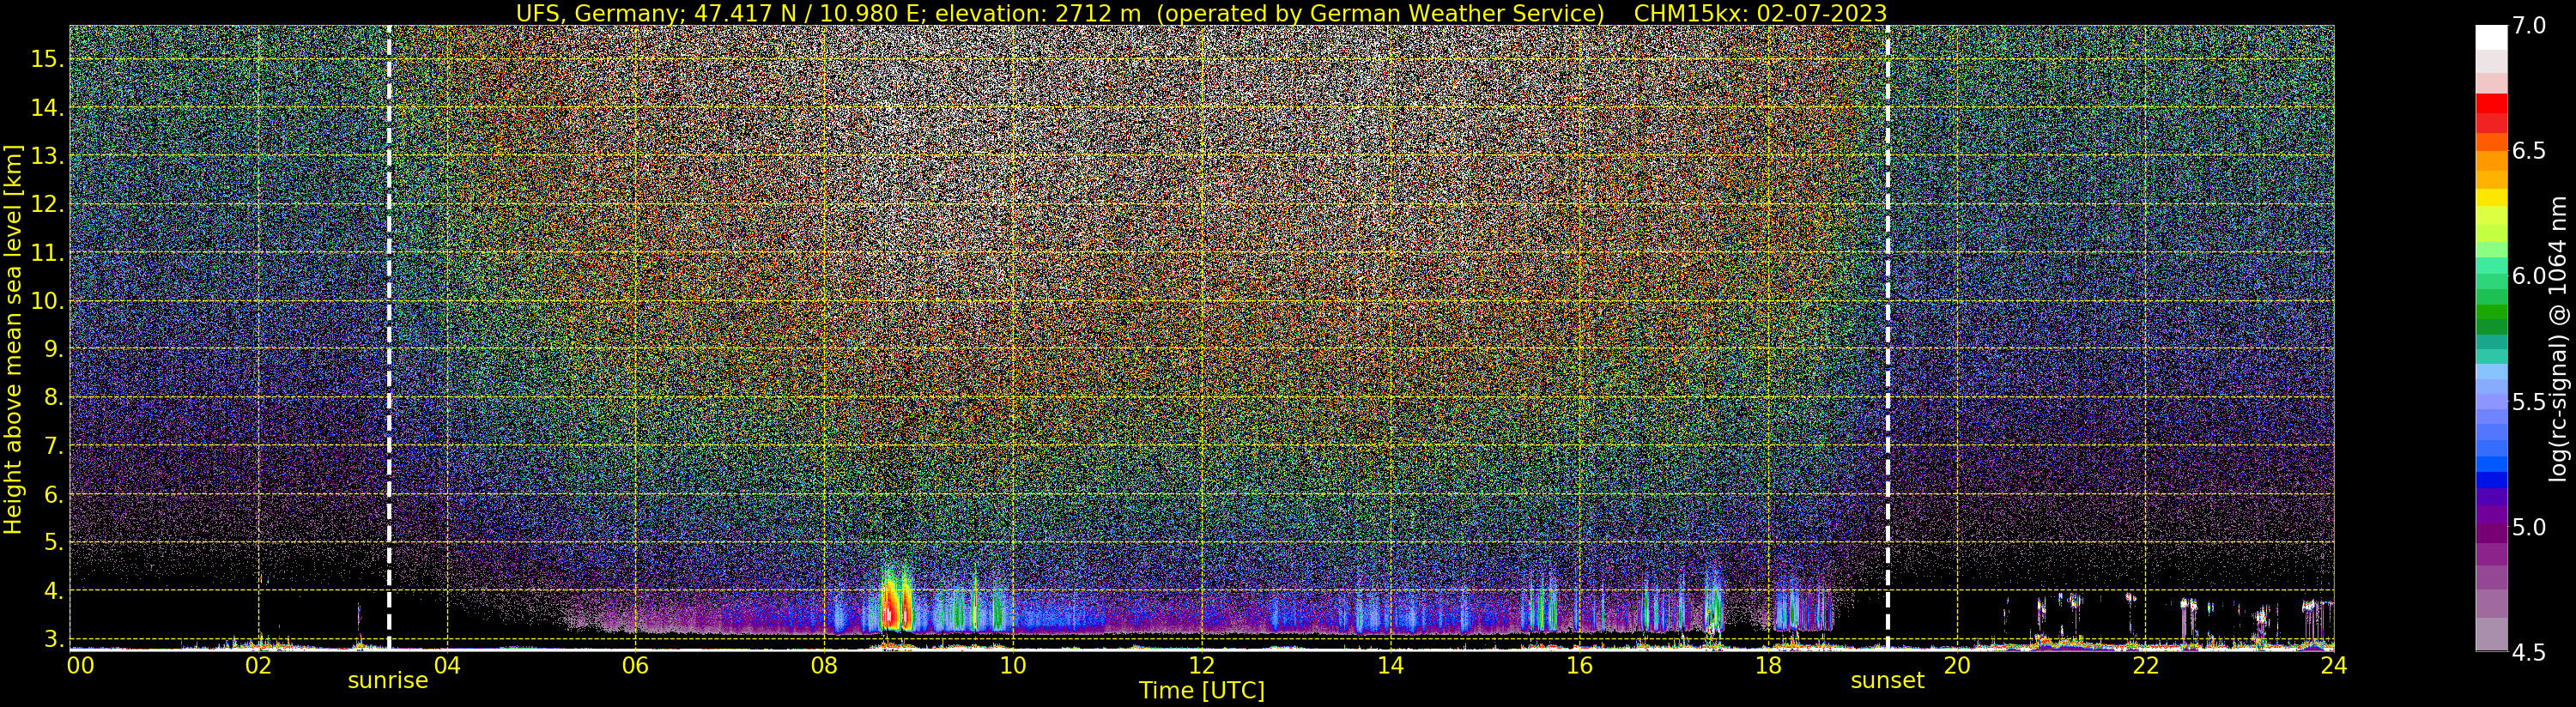The width and height of the screenshot is (2576, 707).
Task: Click the 18 tick on the time axis
Action: (1767, 665)
